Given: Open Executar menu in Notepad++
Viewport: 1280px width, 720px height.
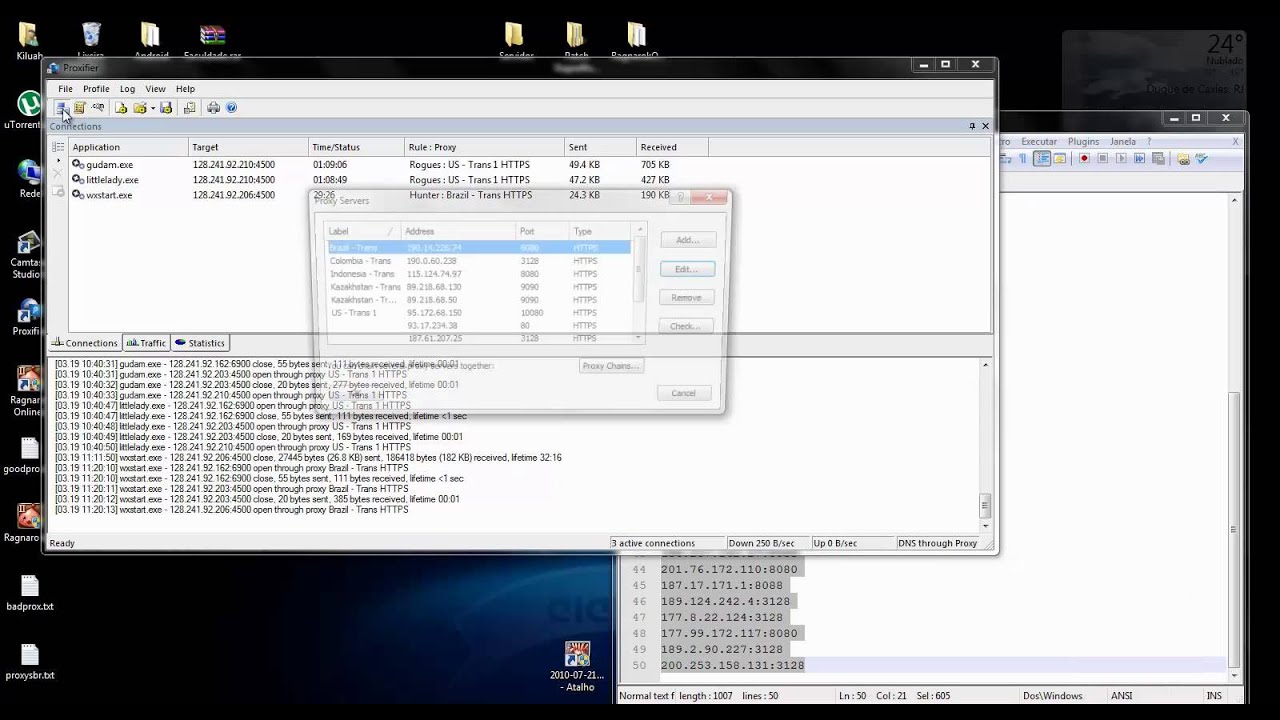Looking at the screenshot, I should tap(1039, 142).
